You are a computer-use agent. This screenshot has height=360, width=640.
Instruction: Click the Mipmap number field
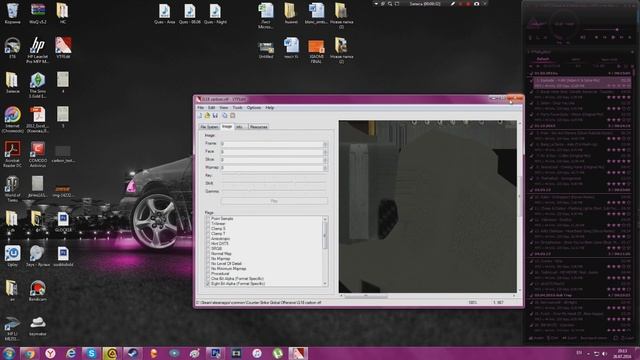tap(272, 168)
